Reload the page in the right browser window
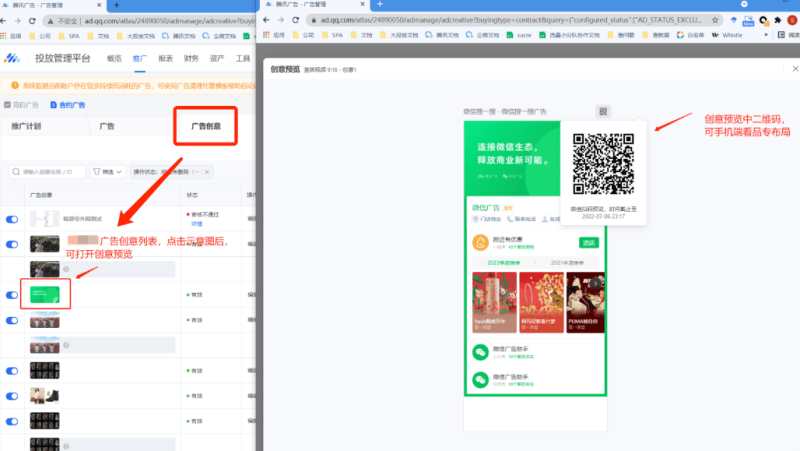This screenshot has height=451, width=800. point(295,20)
